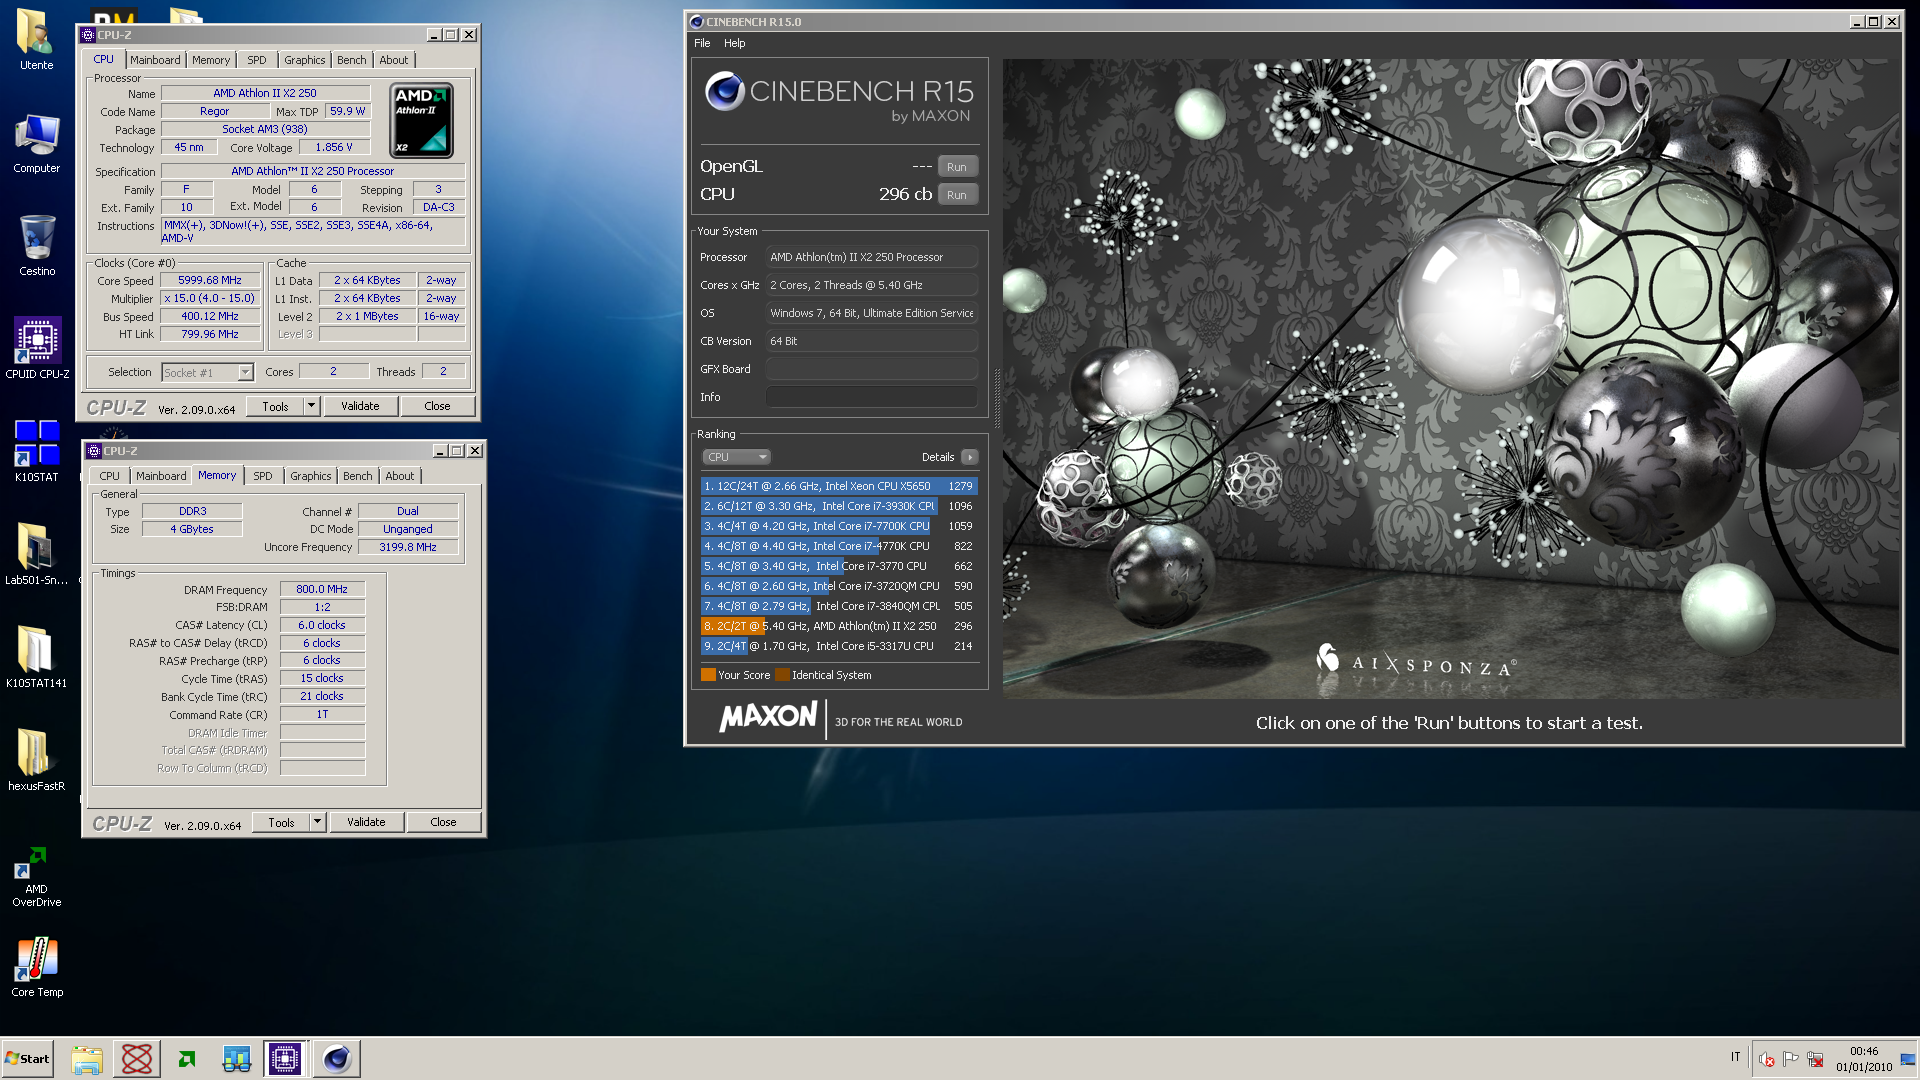
Task: Select ranking row Intel Xeon CPU X5650
Action: click(x=839, y=486)
